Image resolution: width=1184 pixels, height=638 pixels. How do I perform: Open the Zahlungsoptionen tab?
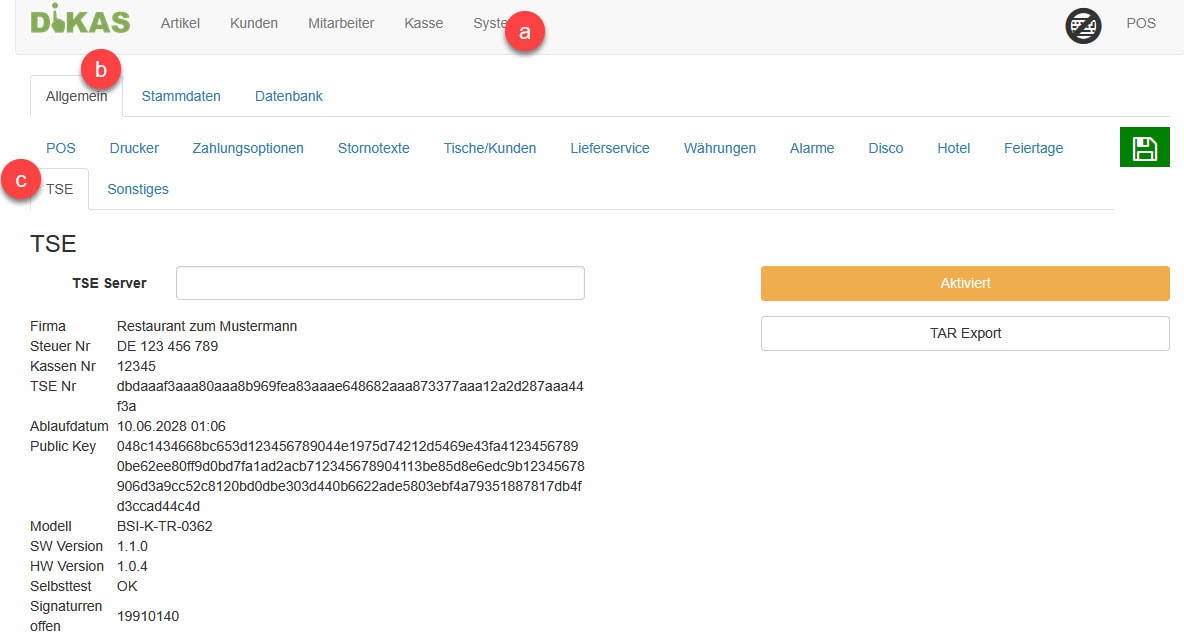point(248,148)
